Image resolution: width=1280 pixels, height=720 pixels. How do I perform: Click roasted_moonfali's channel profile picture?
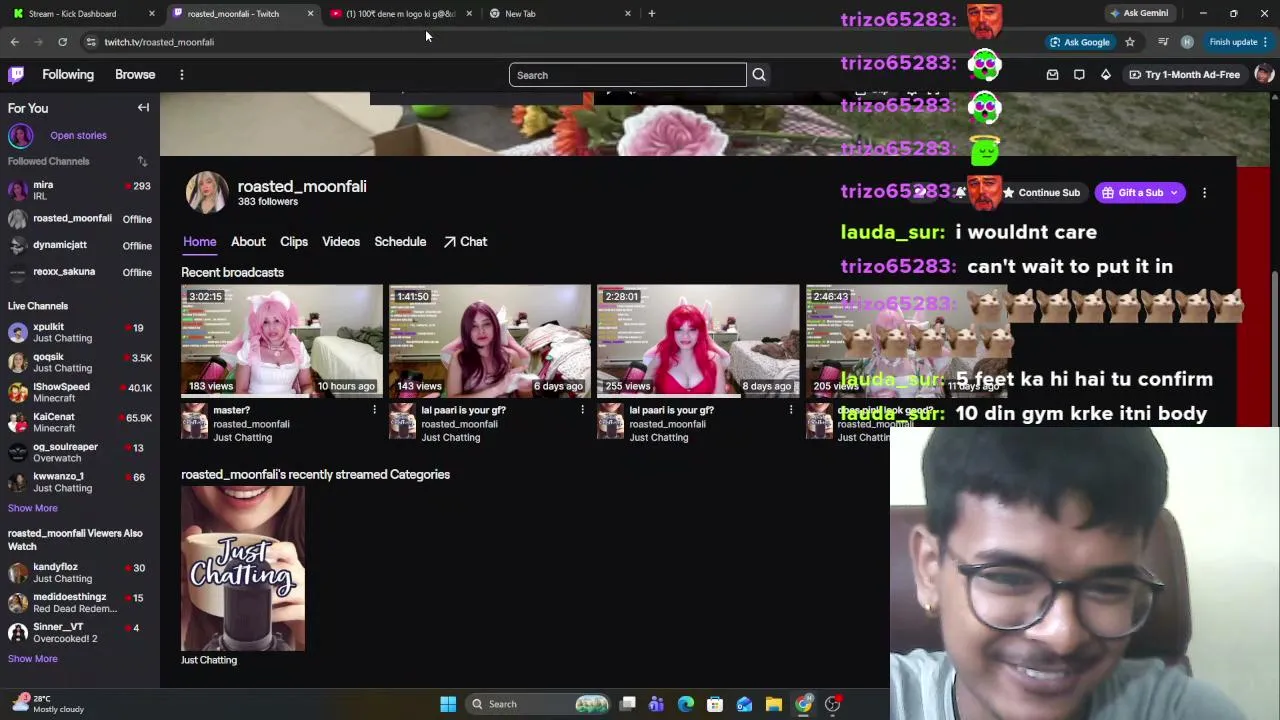[x=207, y=192]
